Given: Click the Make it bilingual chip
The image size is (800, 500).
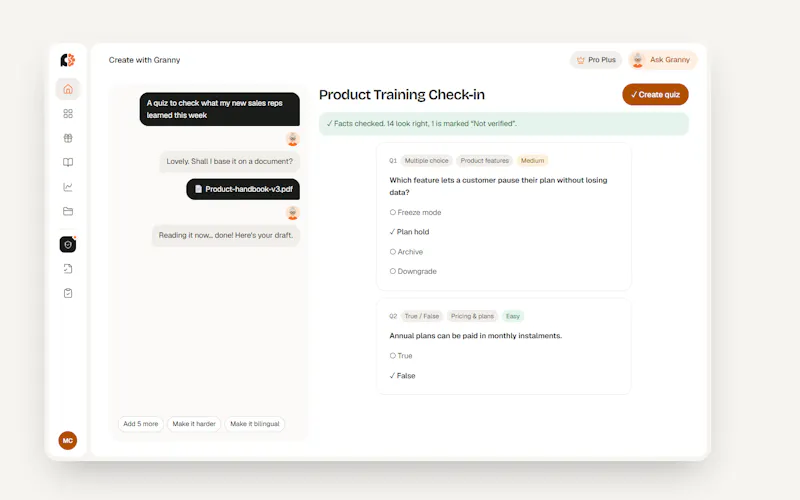Looking at the screenshot, I should pos(255,424).
